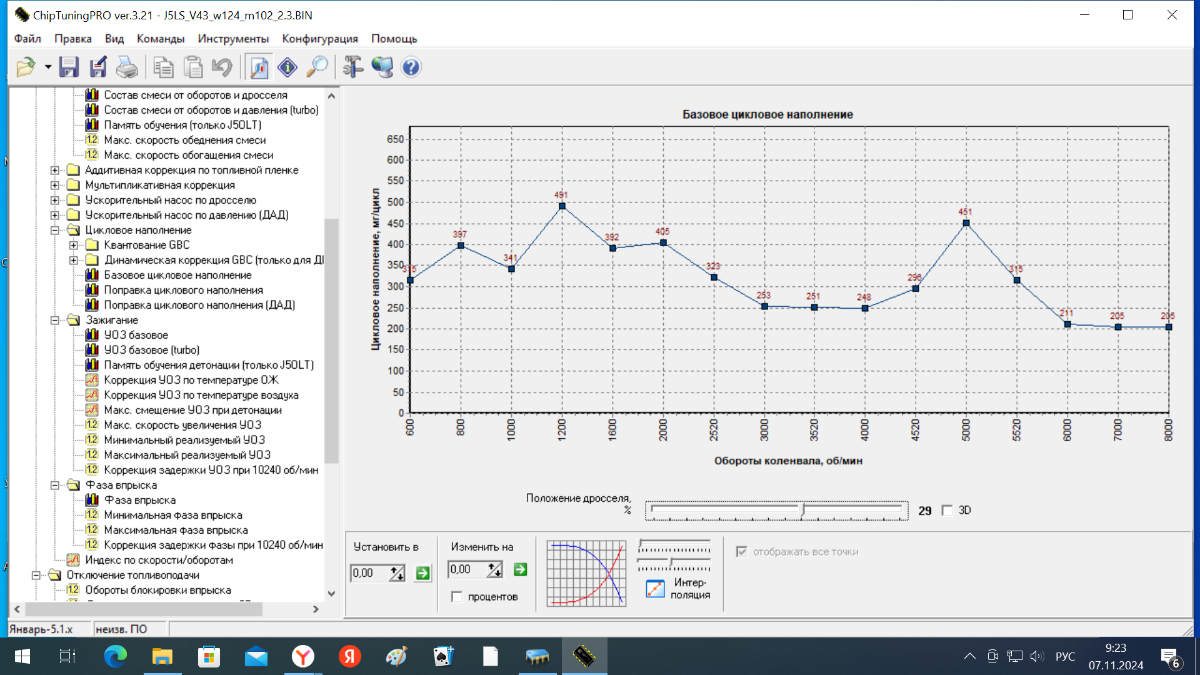Click the printer icon in toolbar
Viewport: 1200px width, 675px height.
click(126, 67)
